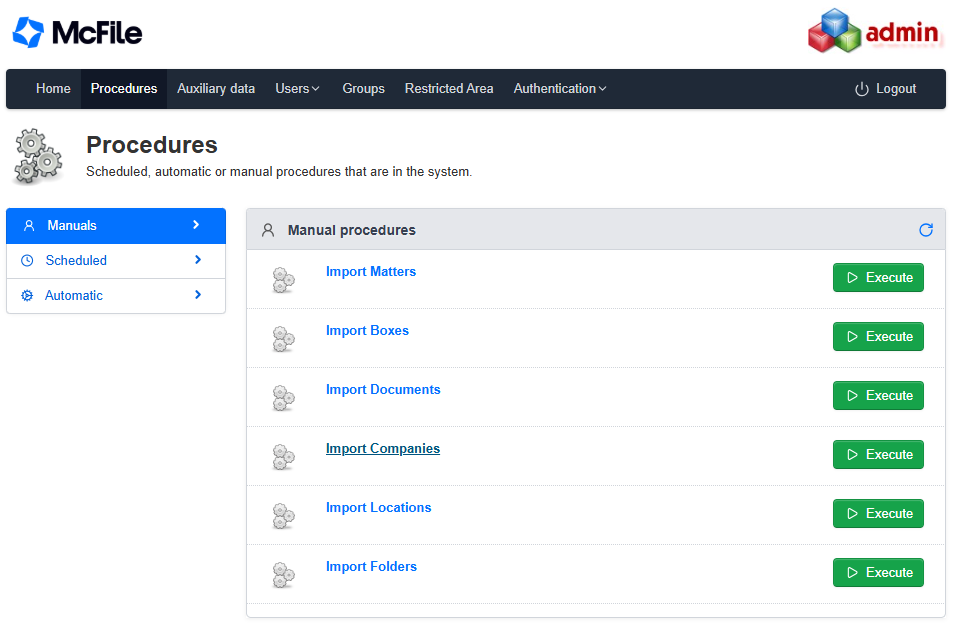Screen dimensions: 956x630
Task: Click the Procedures page heading
Action: point(152,145)
